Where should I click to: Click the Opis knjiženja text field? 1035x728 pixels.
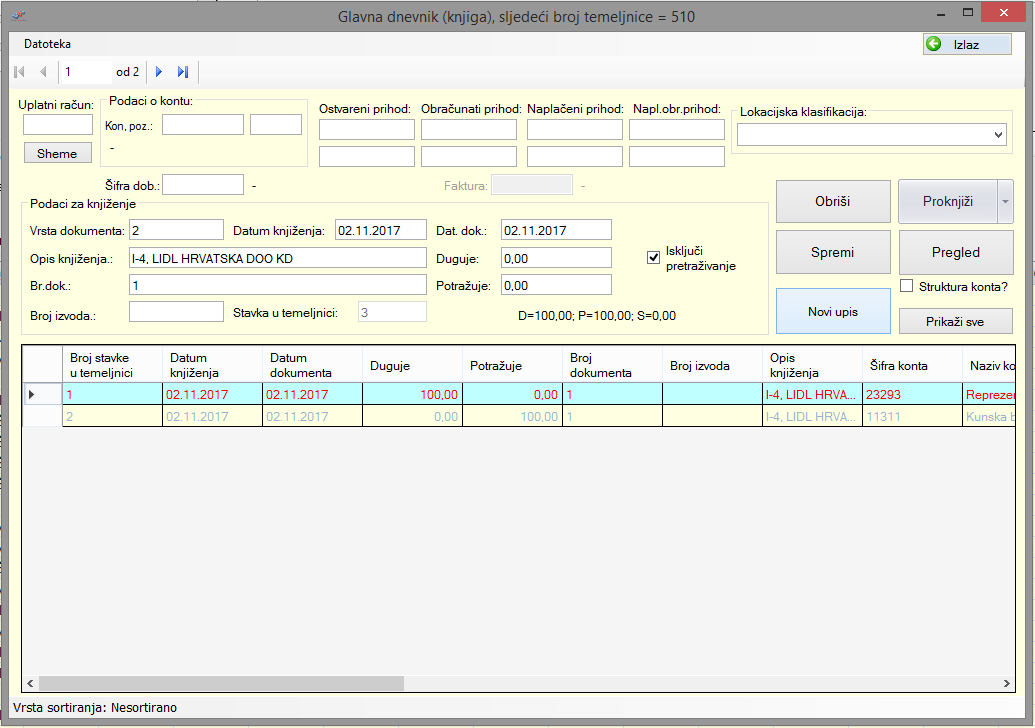[277, 258]
